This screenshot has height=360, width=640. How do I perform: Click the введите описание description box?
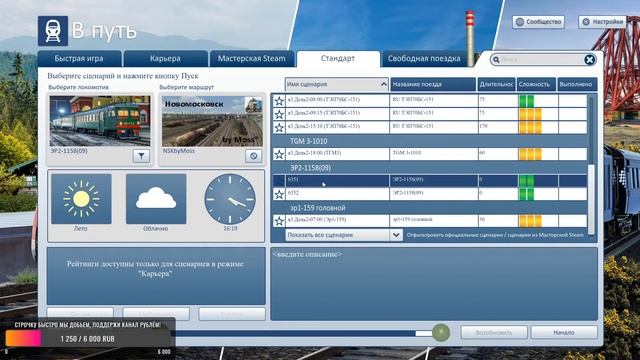434,284
